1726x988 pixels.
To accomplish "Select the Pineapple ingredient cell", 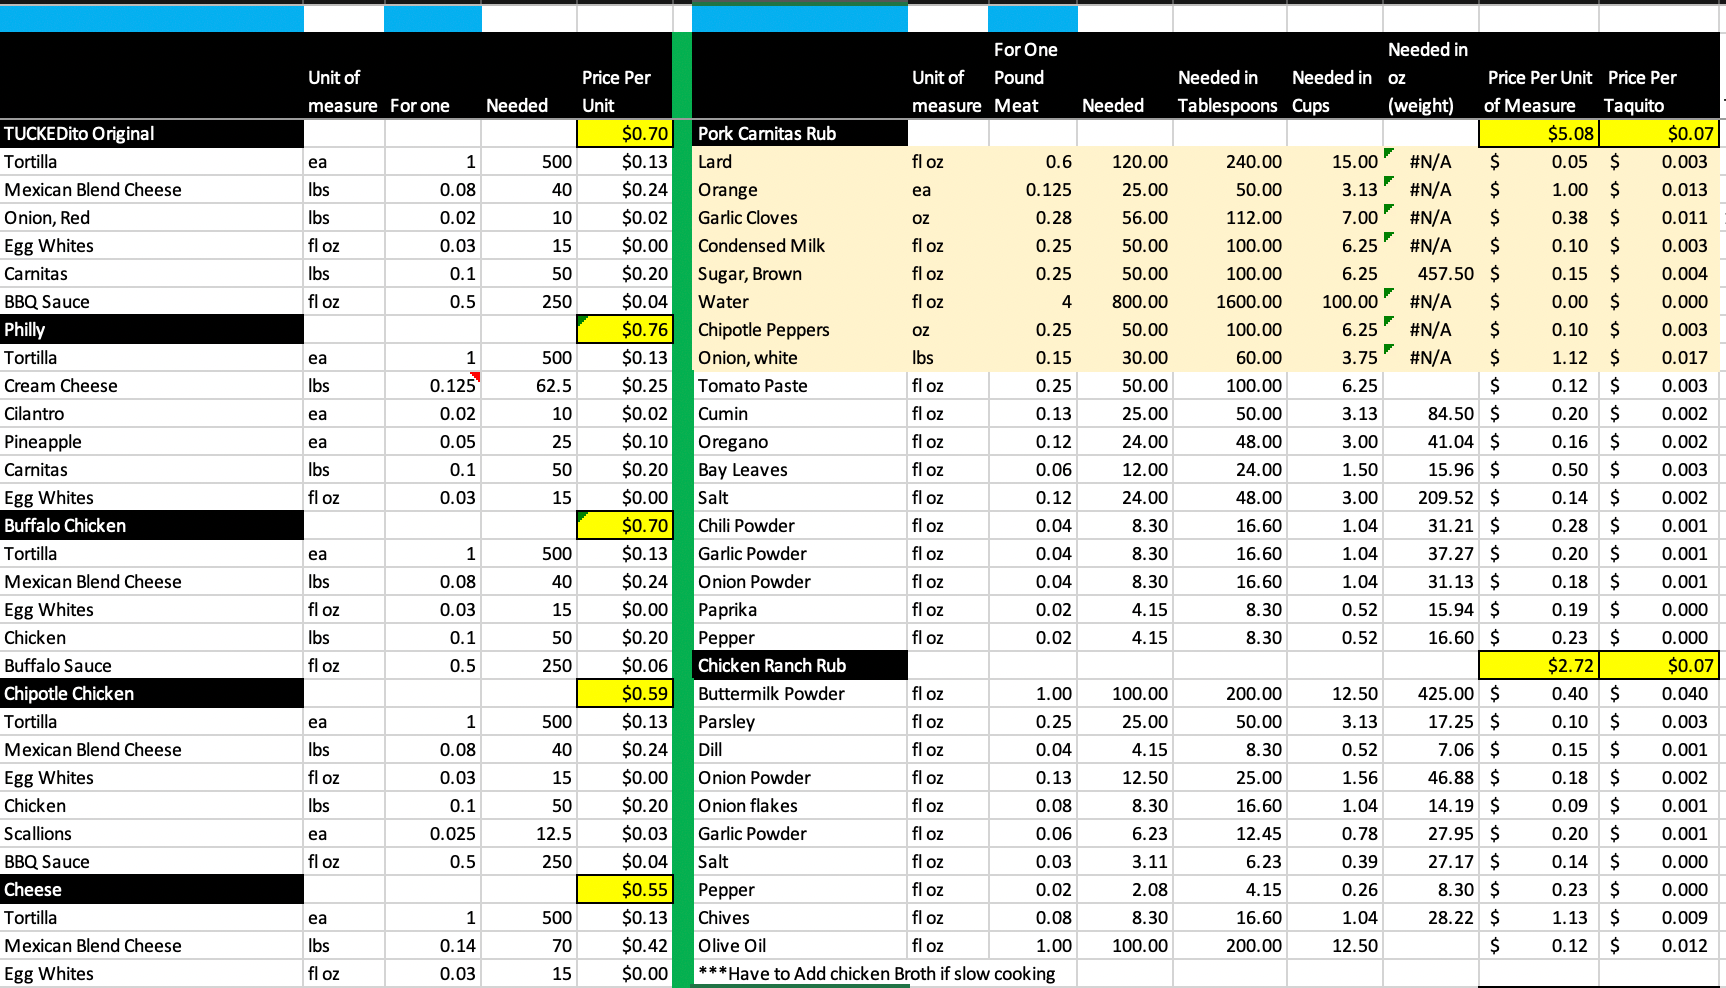I will point(152,442).
